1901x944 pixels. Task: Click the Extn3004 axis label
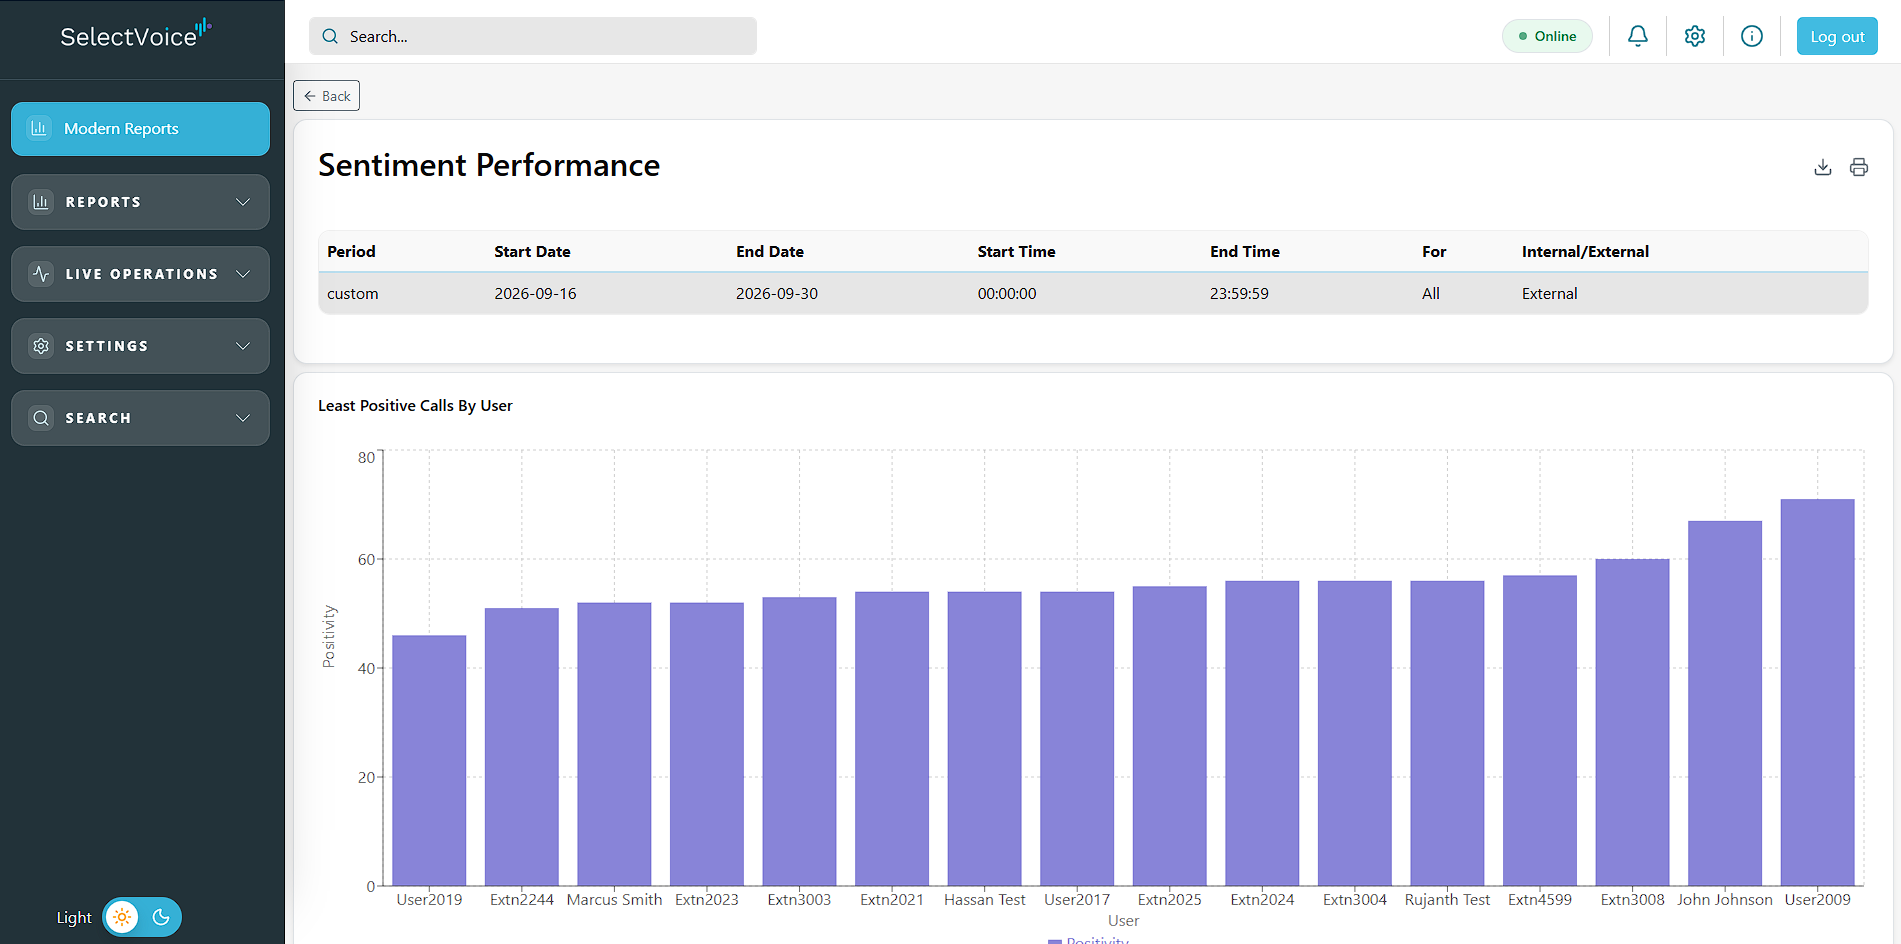pos(1354,900)
